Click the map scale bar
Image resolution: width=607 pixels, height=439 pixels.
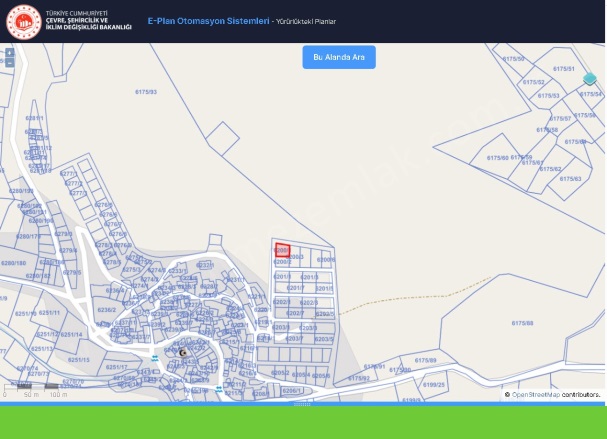pyautogui.click(x=38, y=386)
